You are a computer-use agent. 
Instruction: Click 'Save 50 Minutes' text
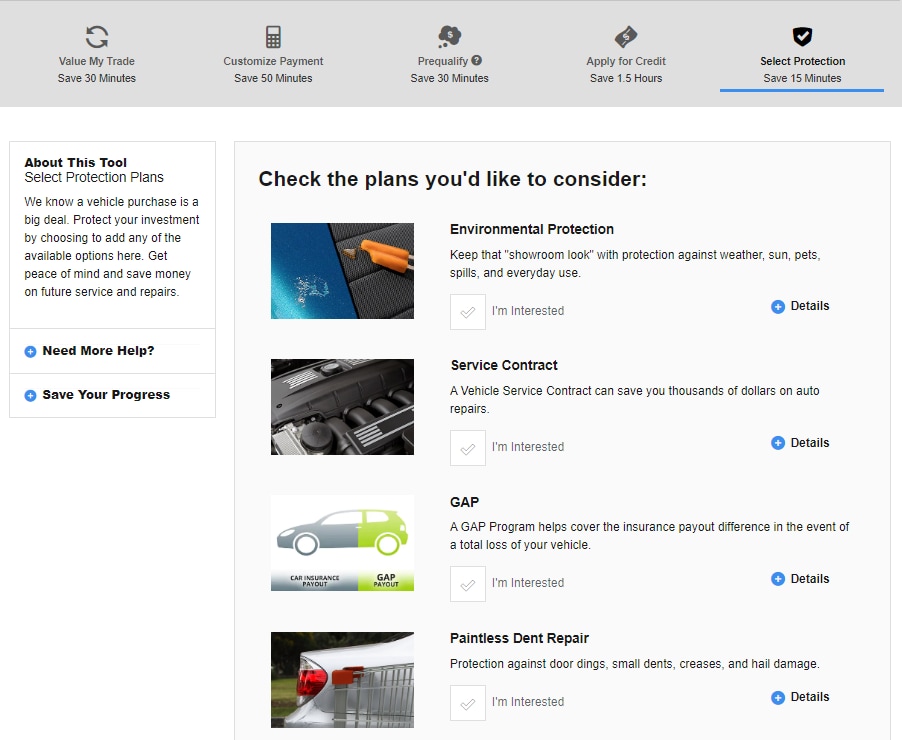(x=273, y=78)
